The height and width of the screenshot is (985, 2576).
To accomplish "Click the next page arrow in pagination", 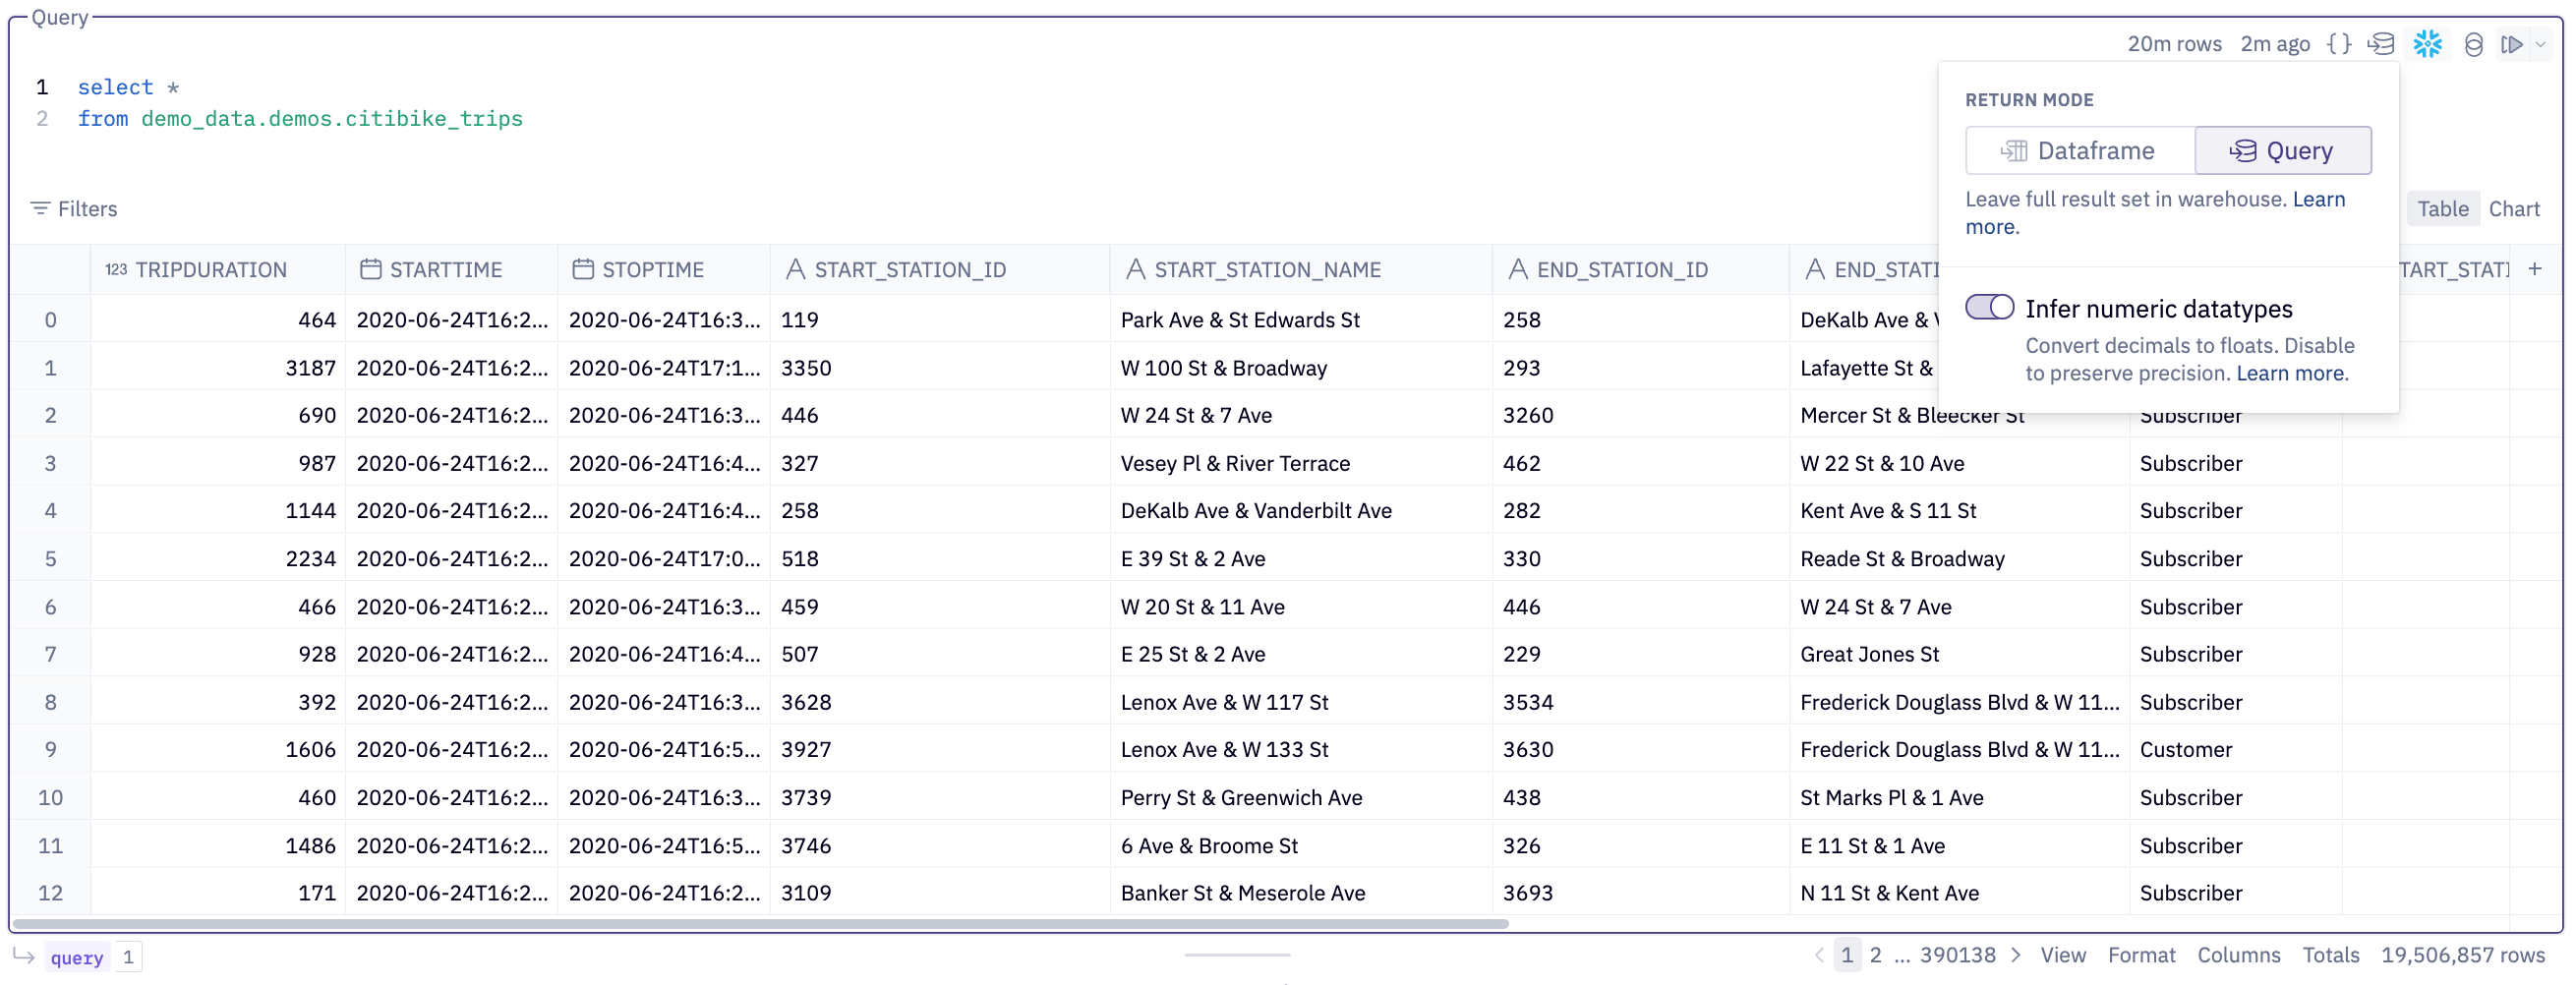I will point(2016,955).
